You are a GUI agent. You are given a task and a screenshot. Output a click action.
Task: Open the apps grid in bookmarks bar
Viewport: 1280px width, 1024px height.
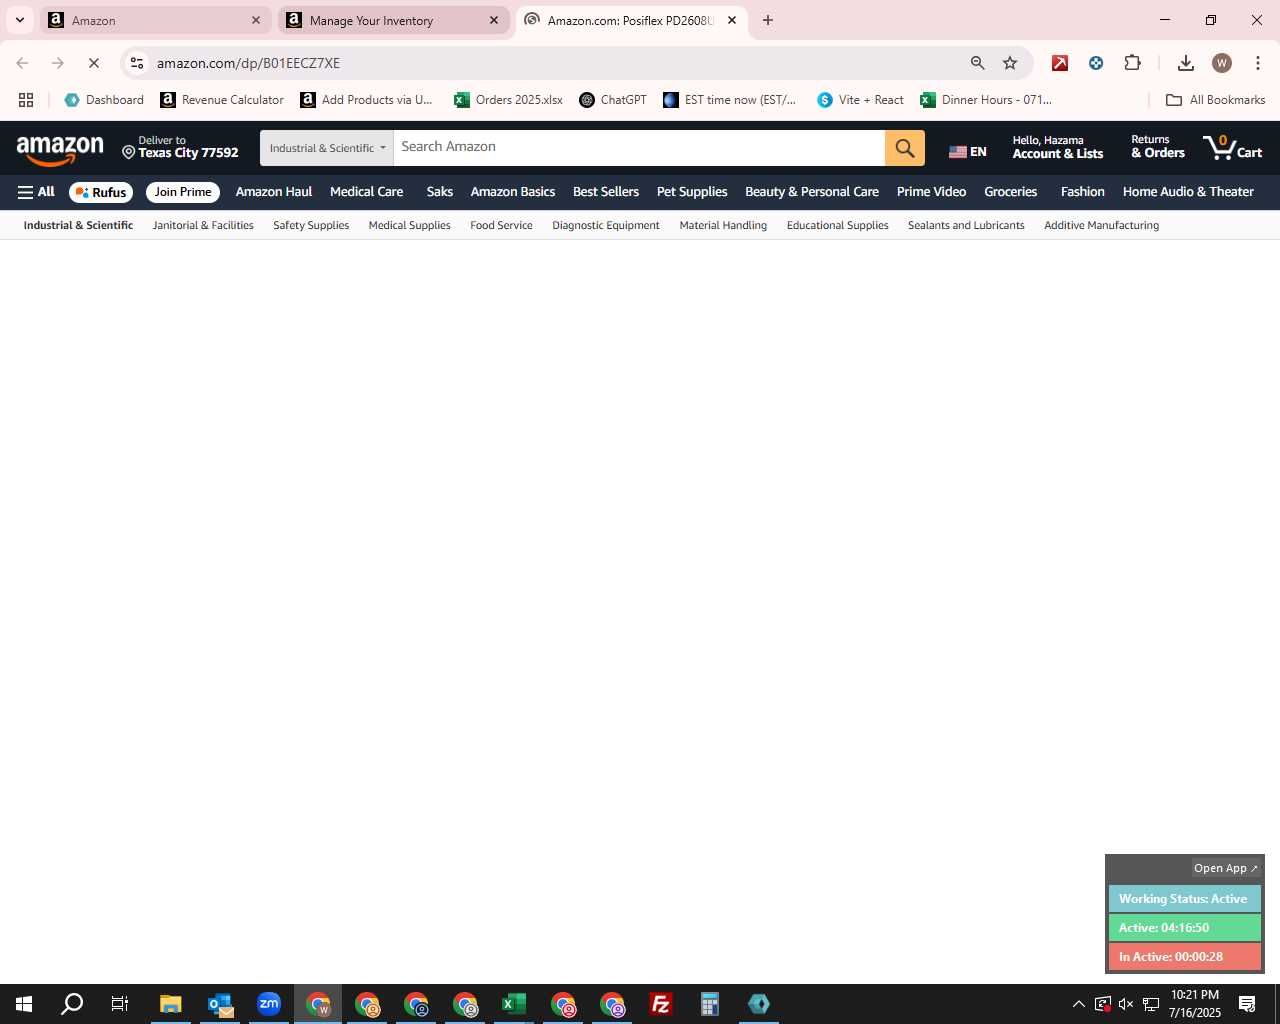coord(26,100)
